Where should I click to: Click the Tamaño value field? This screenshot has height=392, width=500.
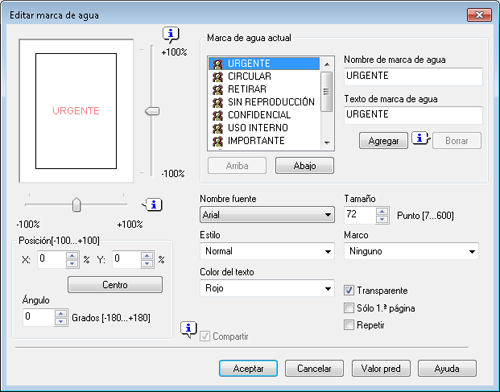coord(360,215)
